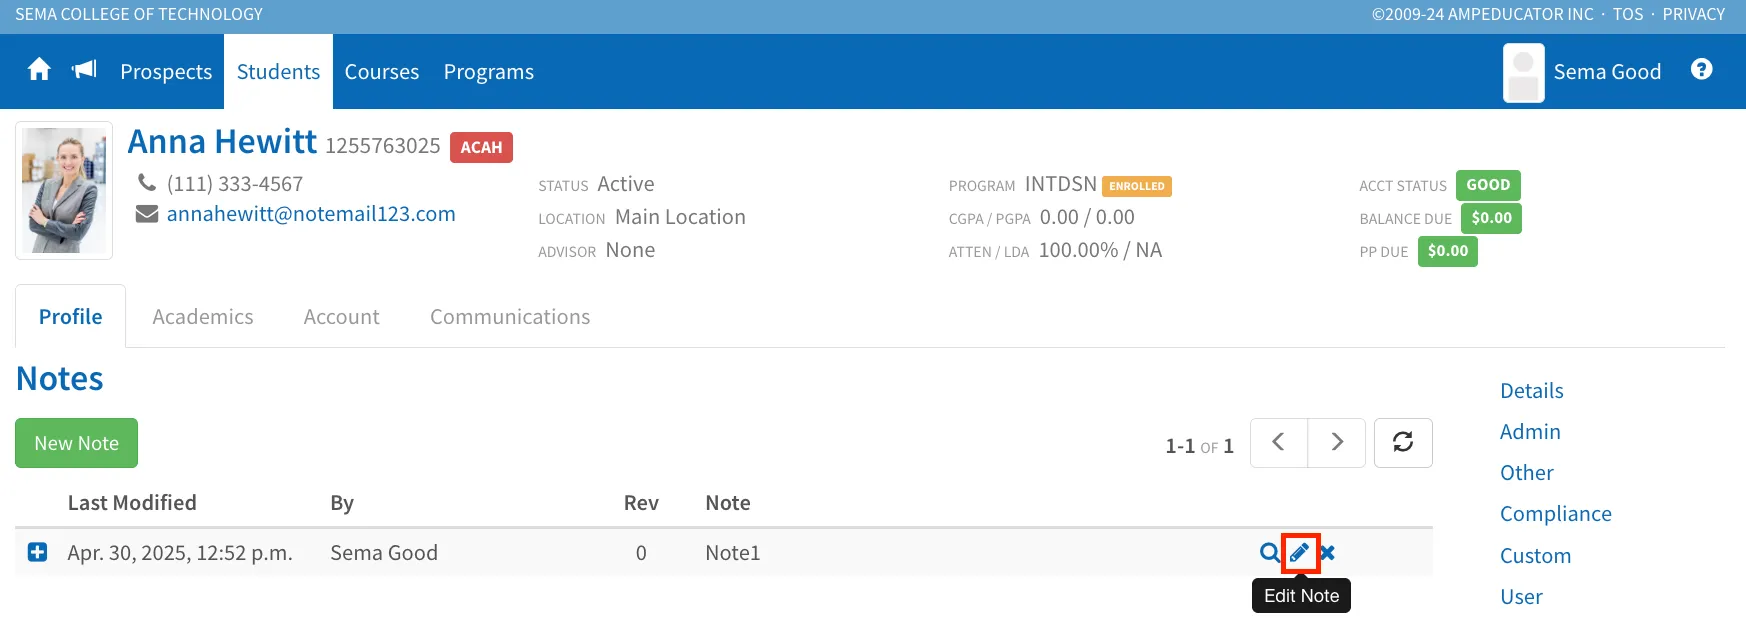This screenshot has width=1746, height=618.
Task: Click the phone icon beside the number
Action: coord(147,183)
